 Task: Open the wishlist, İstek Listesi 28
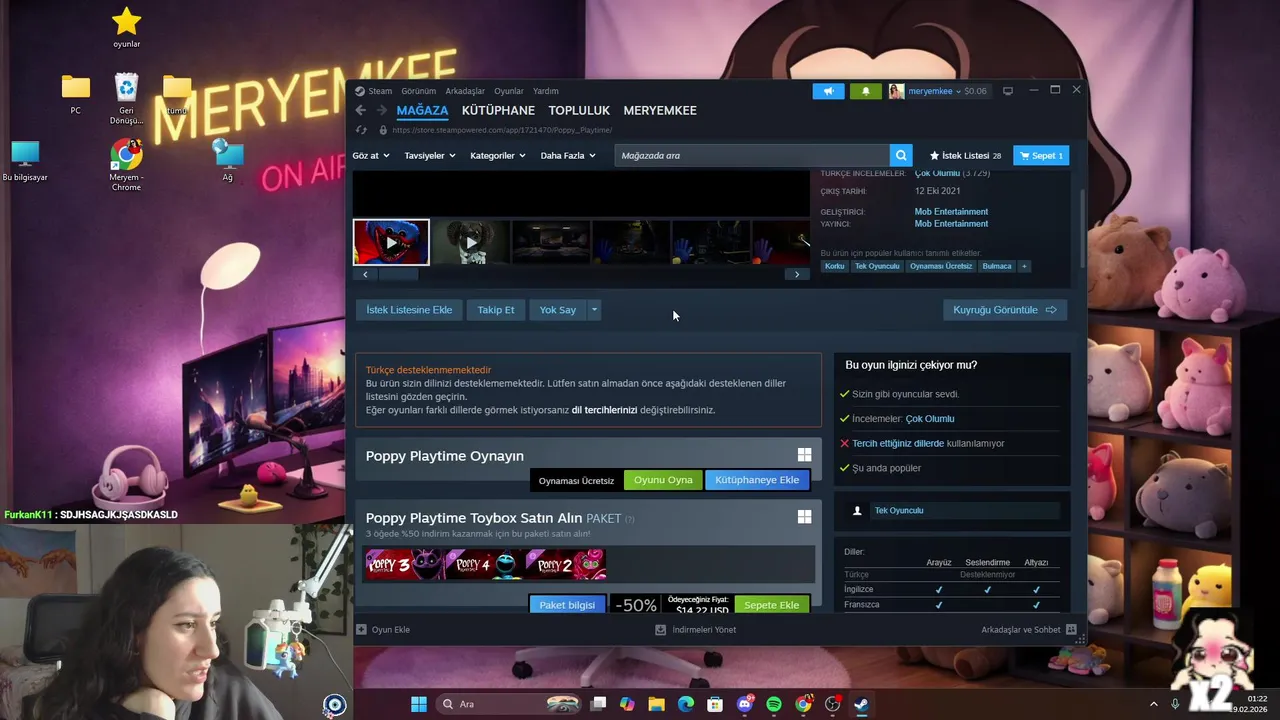[x=965, y=155]
